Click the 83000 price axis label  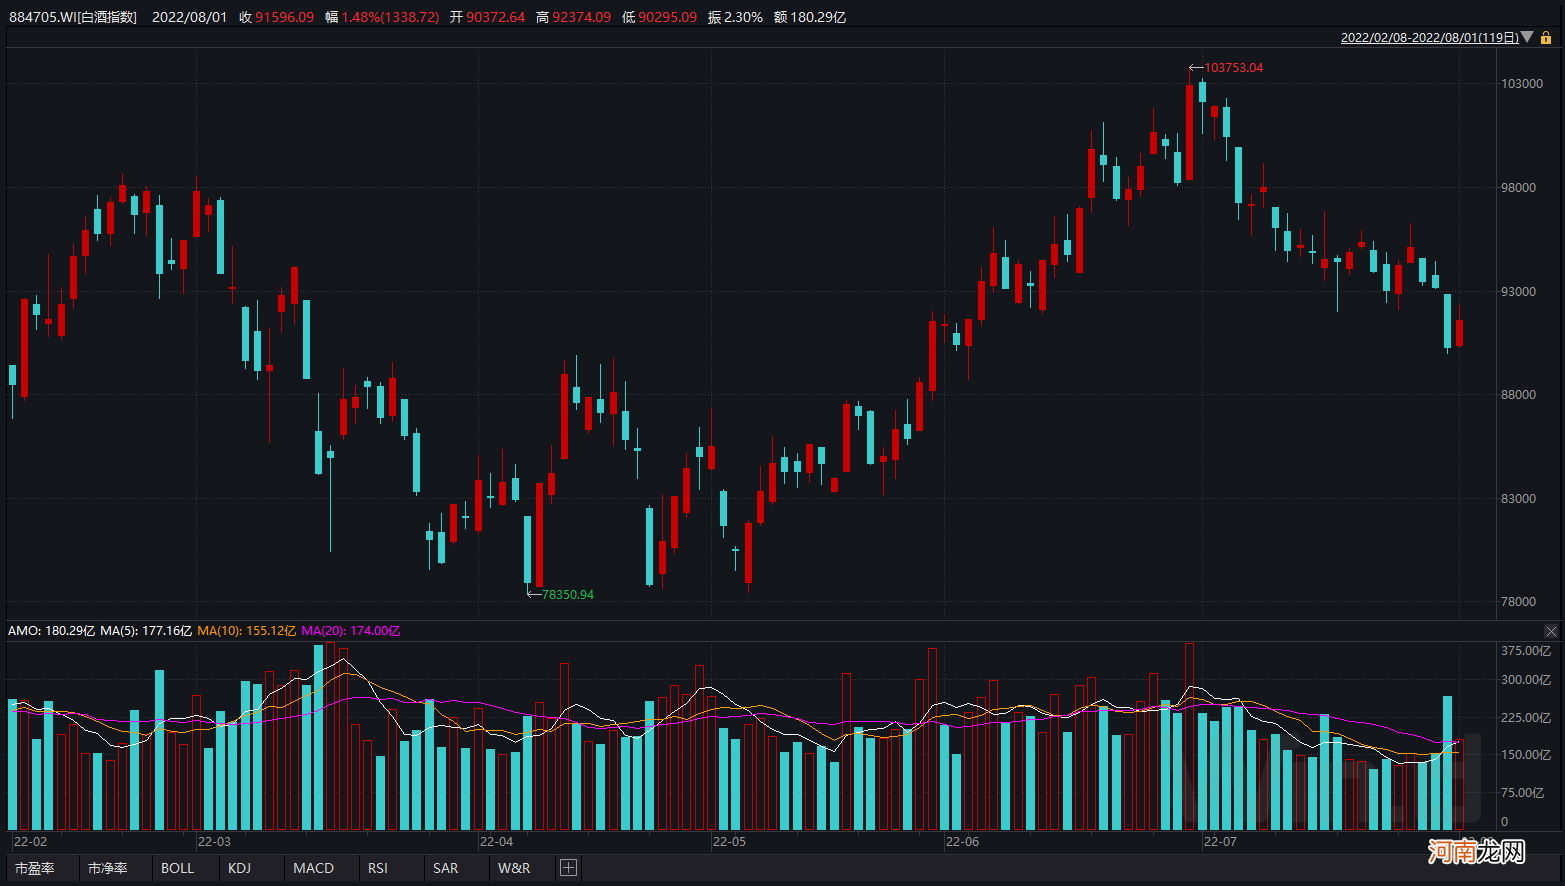pyautogui.click(x=1519, y=499)
